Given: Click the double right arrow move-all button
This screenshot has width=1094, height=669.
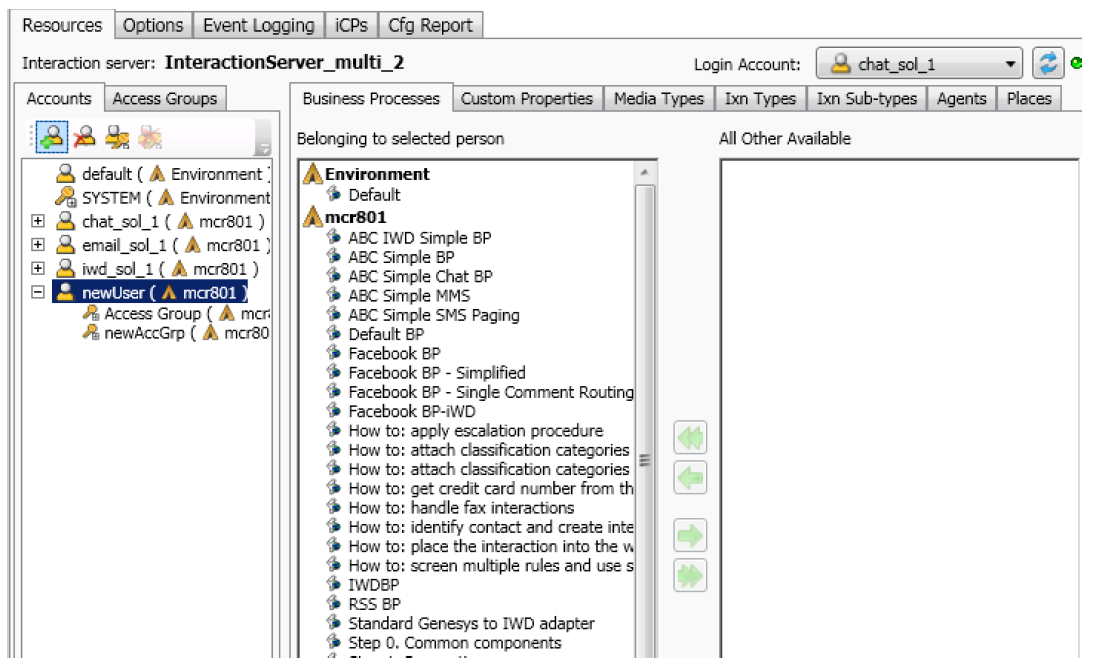Looking at the screenshot, I should [x=690, y=575].
